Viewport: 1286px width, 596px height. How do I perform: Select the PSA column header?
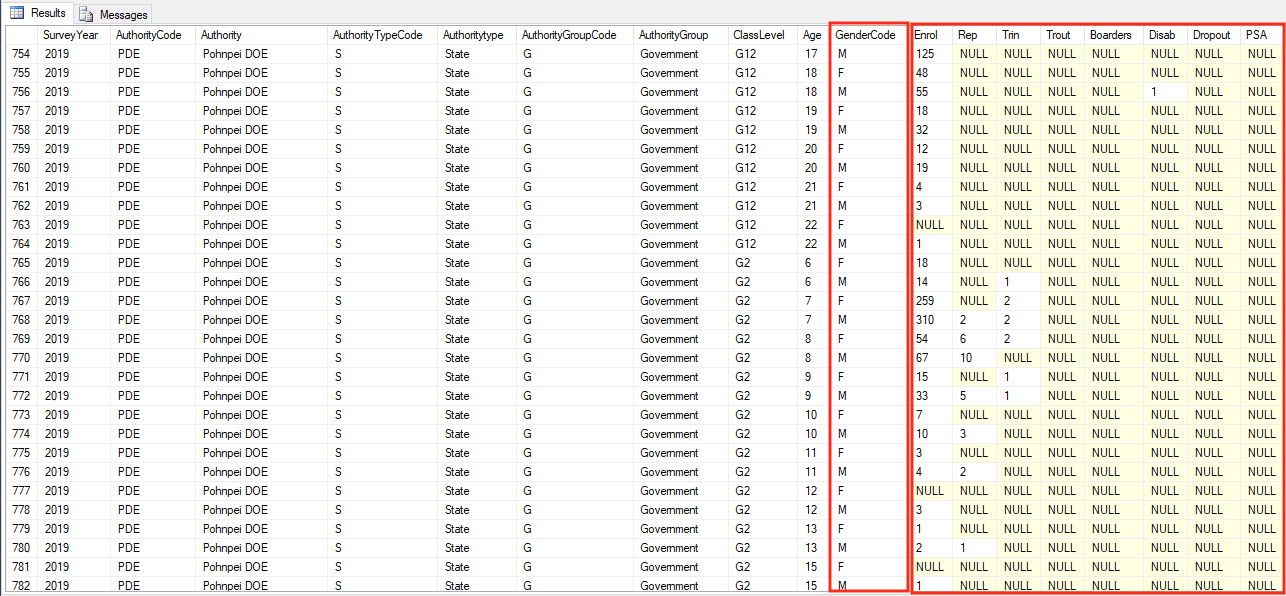(1256, 35)
